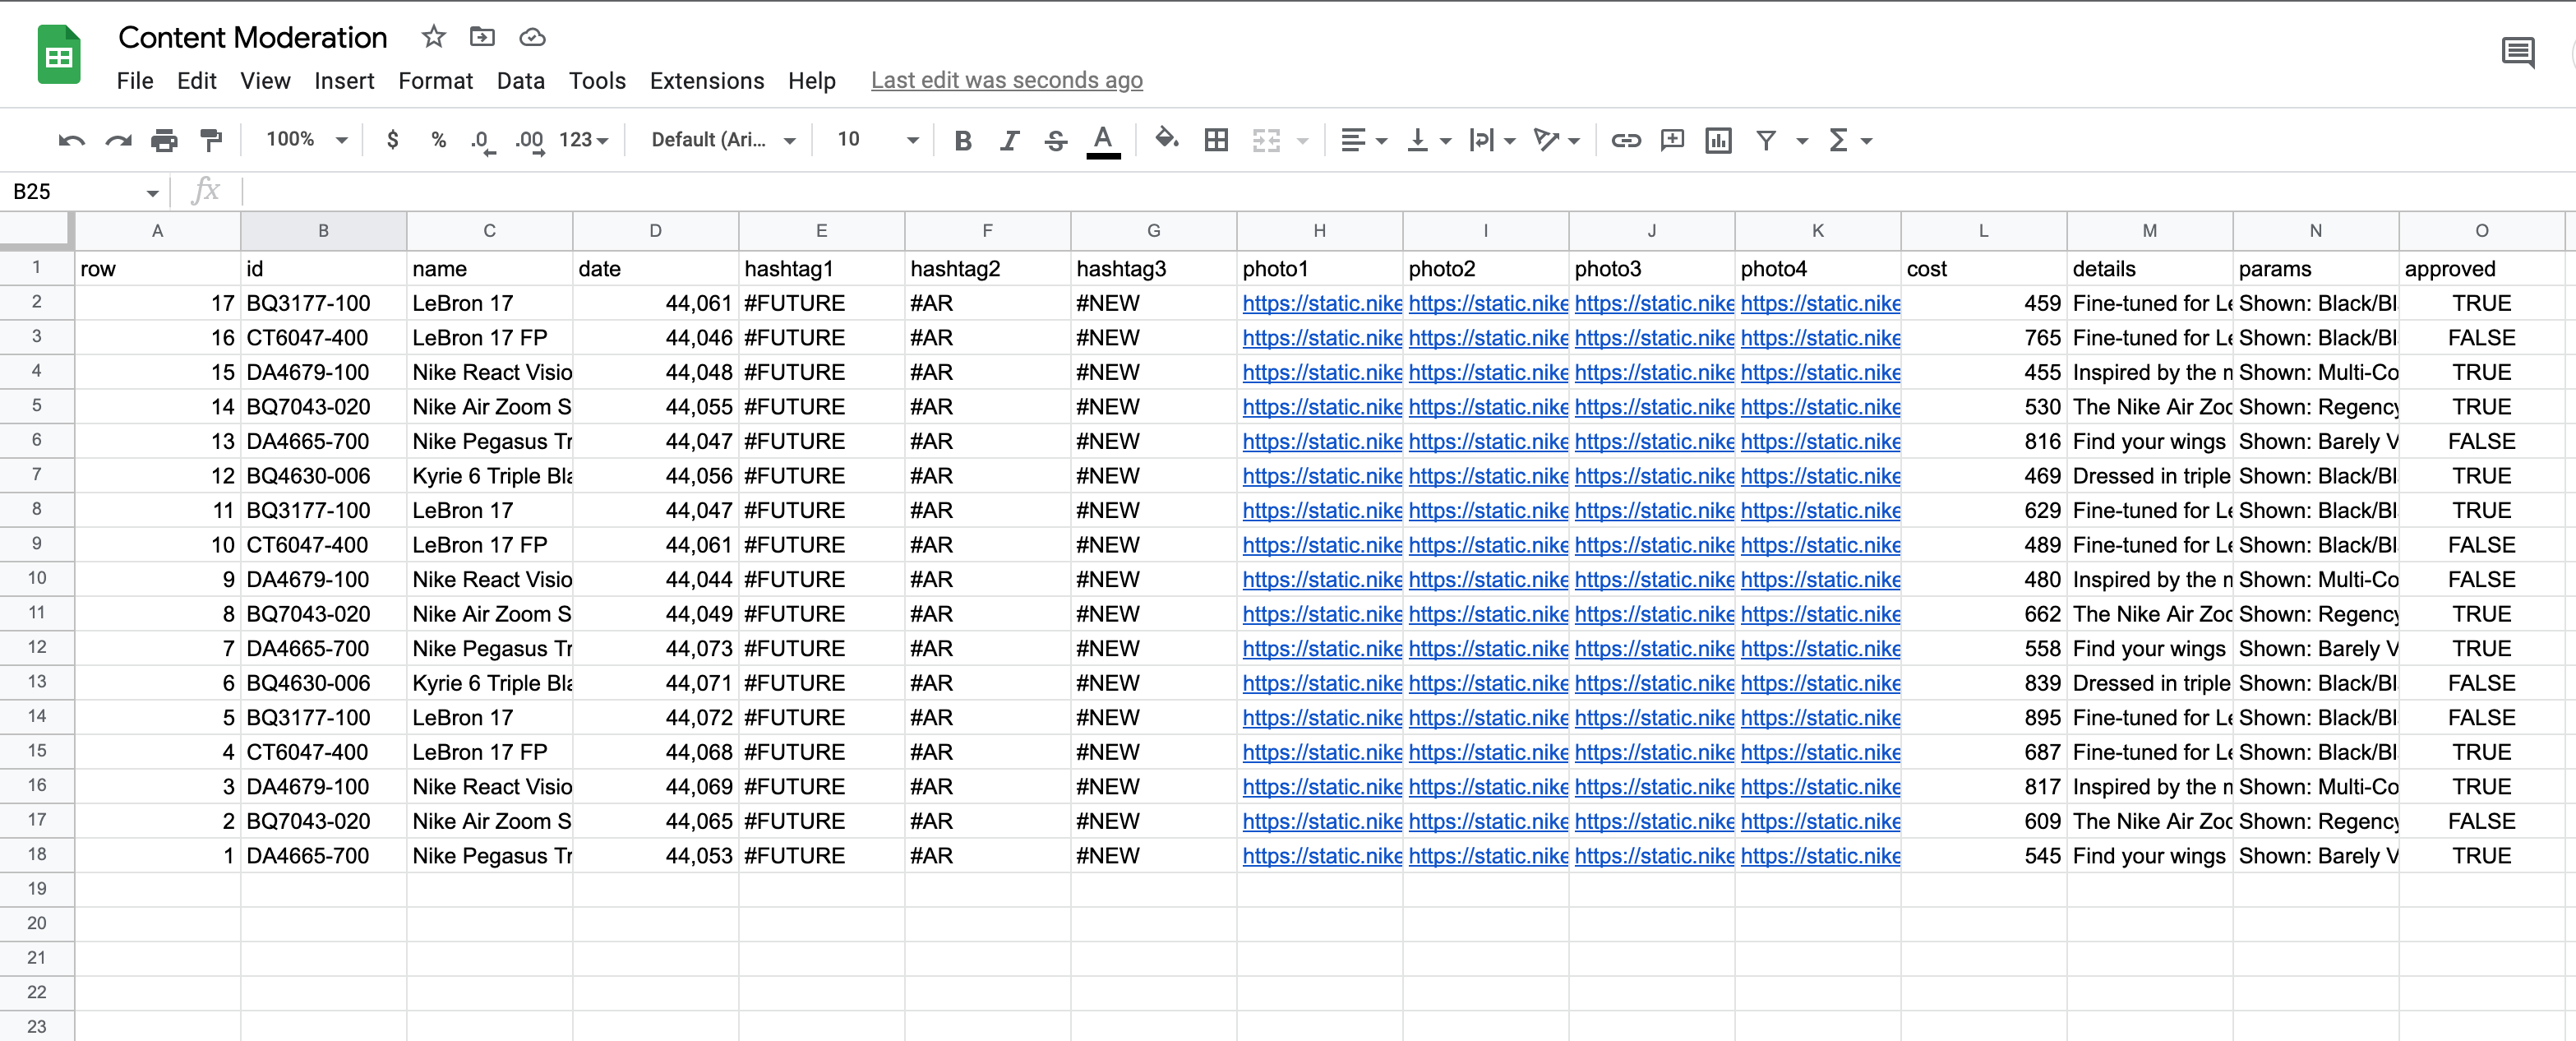2576x1041 pixels.
Task: Open the functions sigma tool
Action: (1838, 140)
